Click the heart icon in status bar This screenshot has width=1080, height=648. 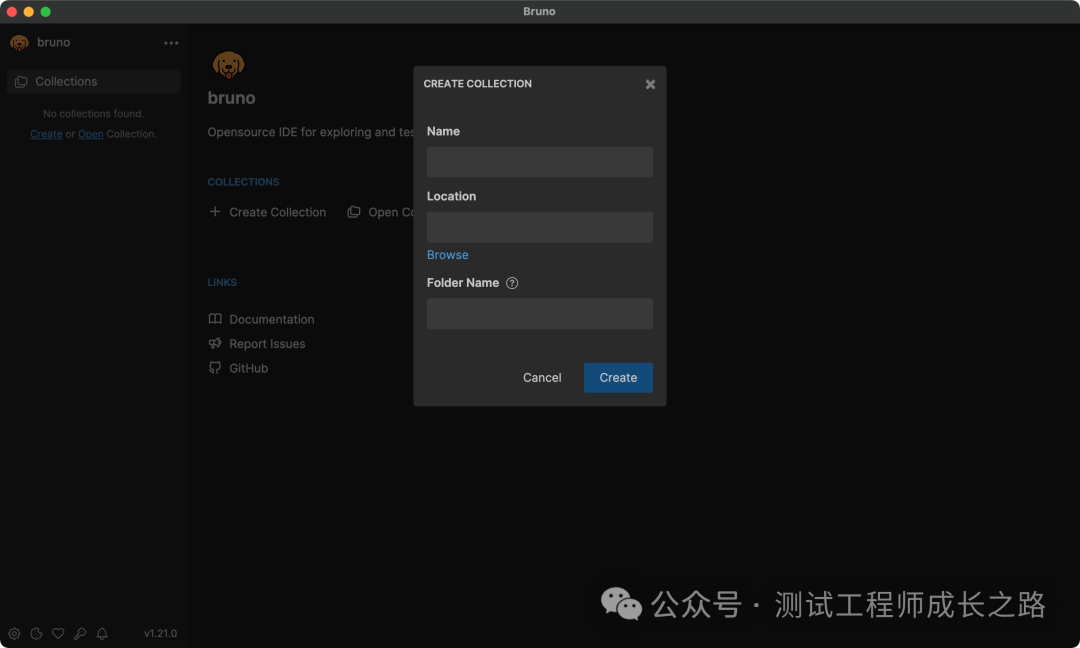59,634
